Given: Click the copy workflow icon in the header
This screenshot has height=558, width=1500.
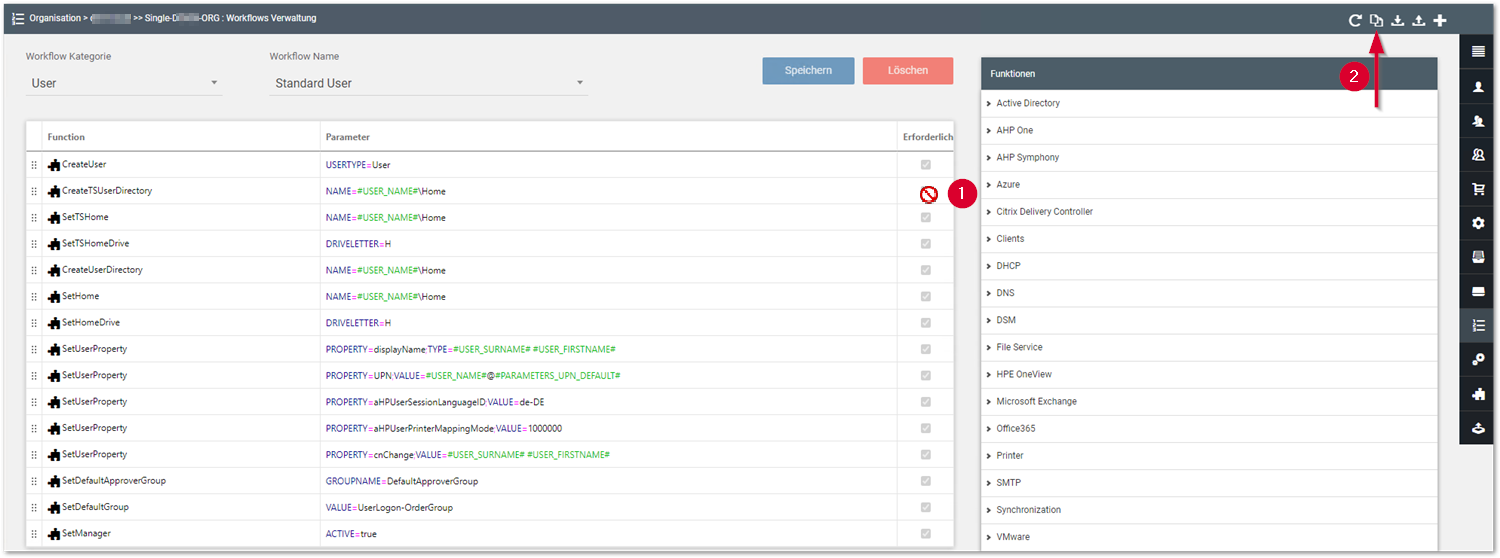Looking at the screenshot, I should tap(1376, 19).
